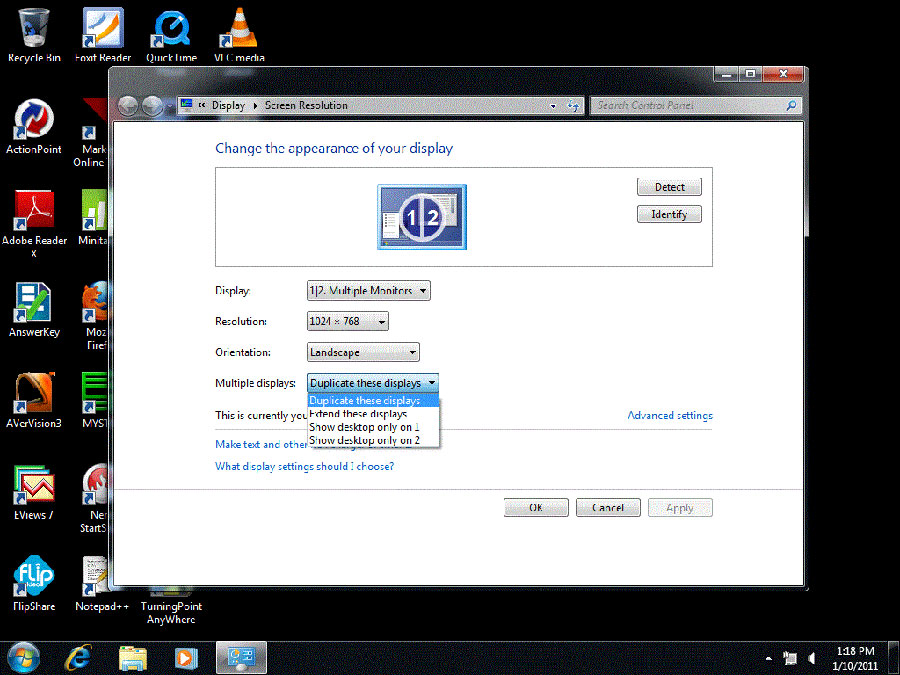The height and width of the screenshot is (675, 900).
Task: Expand the Orientation Landscape dropdown
Action: (363, 352)
